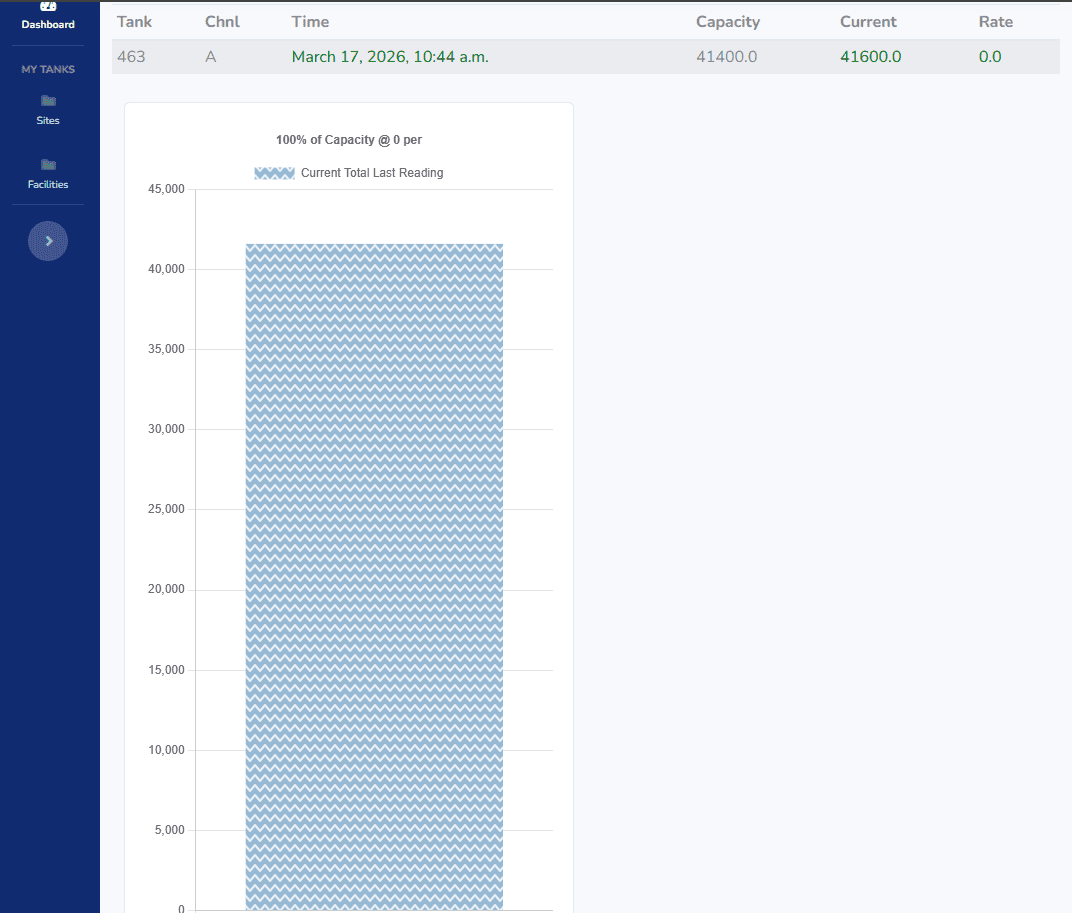
Task: Click the Capacity column header
Action: pyautogui.click(x=728, y=22)
